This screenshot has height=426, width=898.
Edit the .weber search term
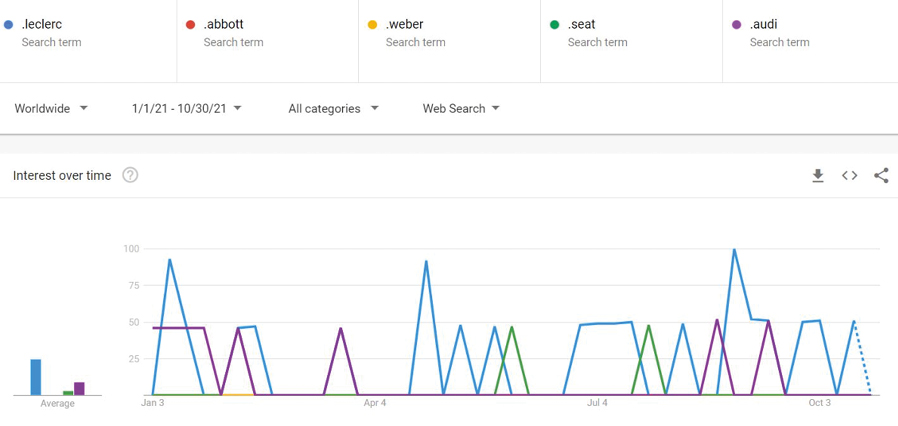(404, 25)
